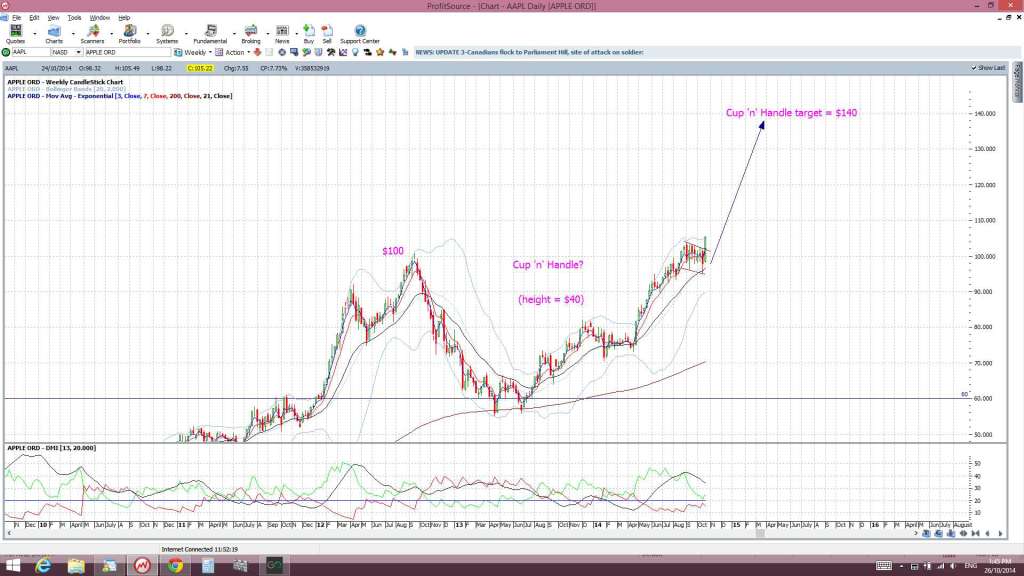Click the horizontal chart scrollbar thumb
The width and height of the screenshot is (1024, 576).
[760, 534]
